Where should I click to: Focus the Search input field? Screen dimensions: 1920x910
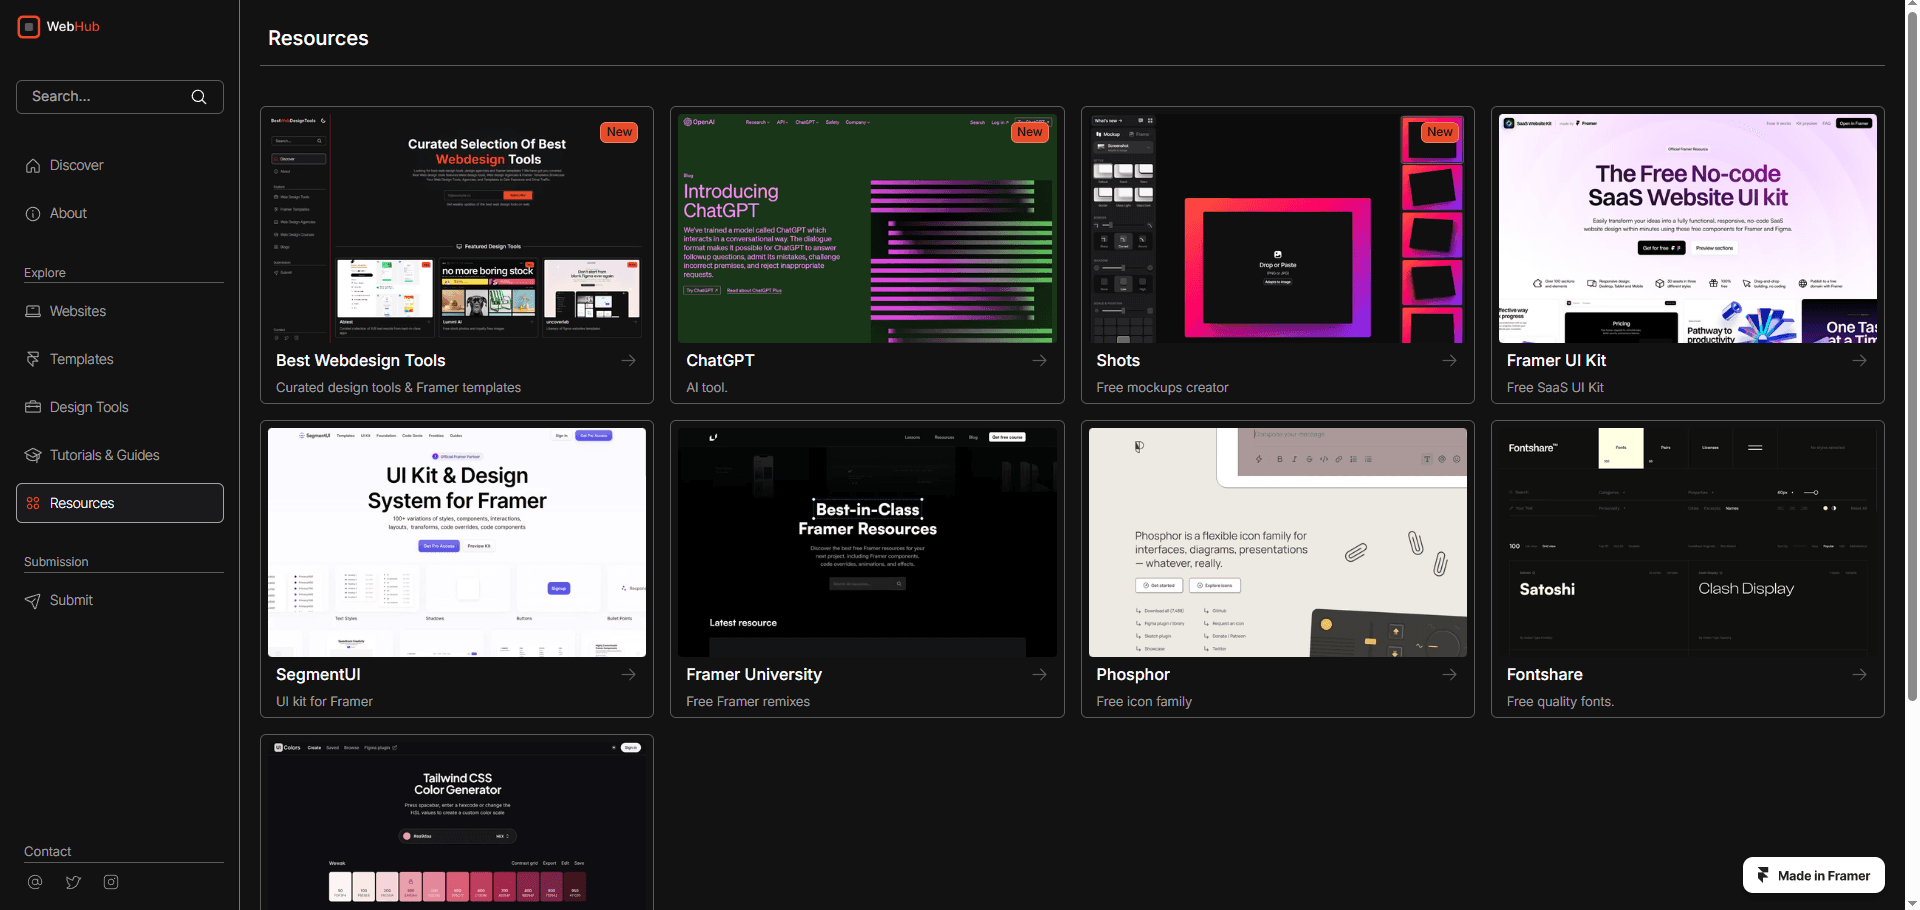pyautogui.click(x=120, y=97)
